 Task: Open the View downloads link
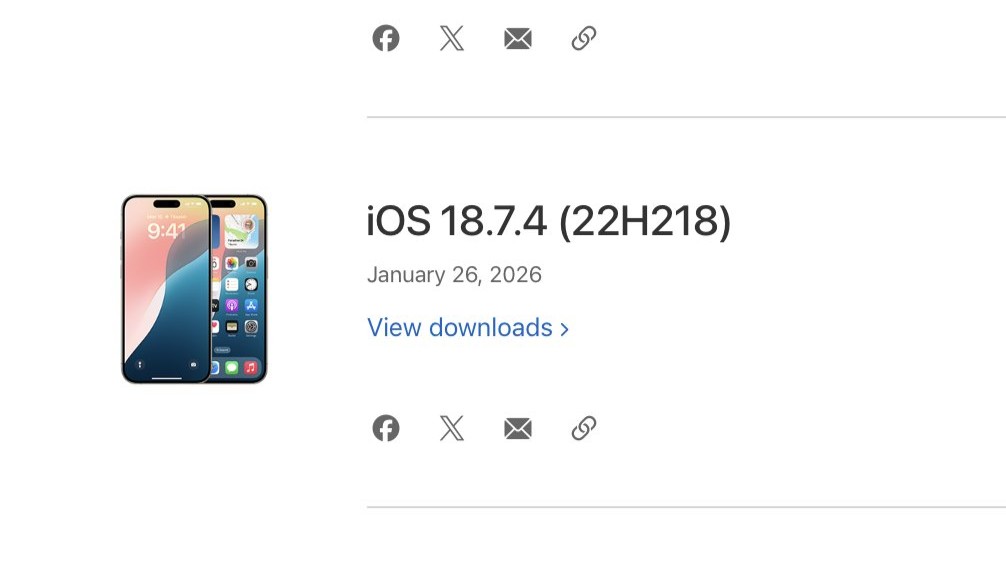pyautogui.click(x=460, y=327)
